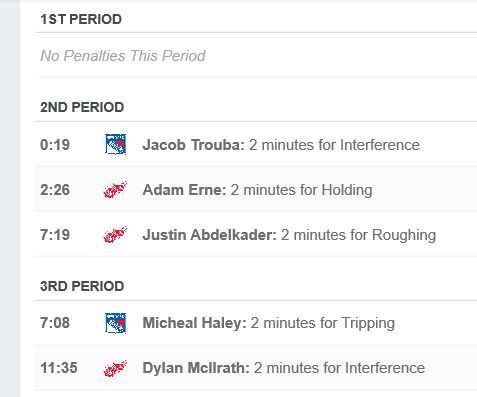Click the 7:19 penalty time
Screen dimensions: 477x397
(x=55, y=235)
